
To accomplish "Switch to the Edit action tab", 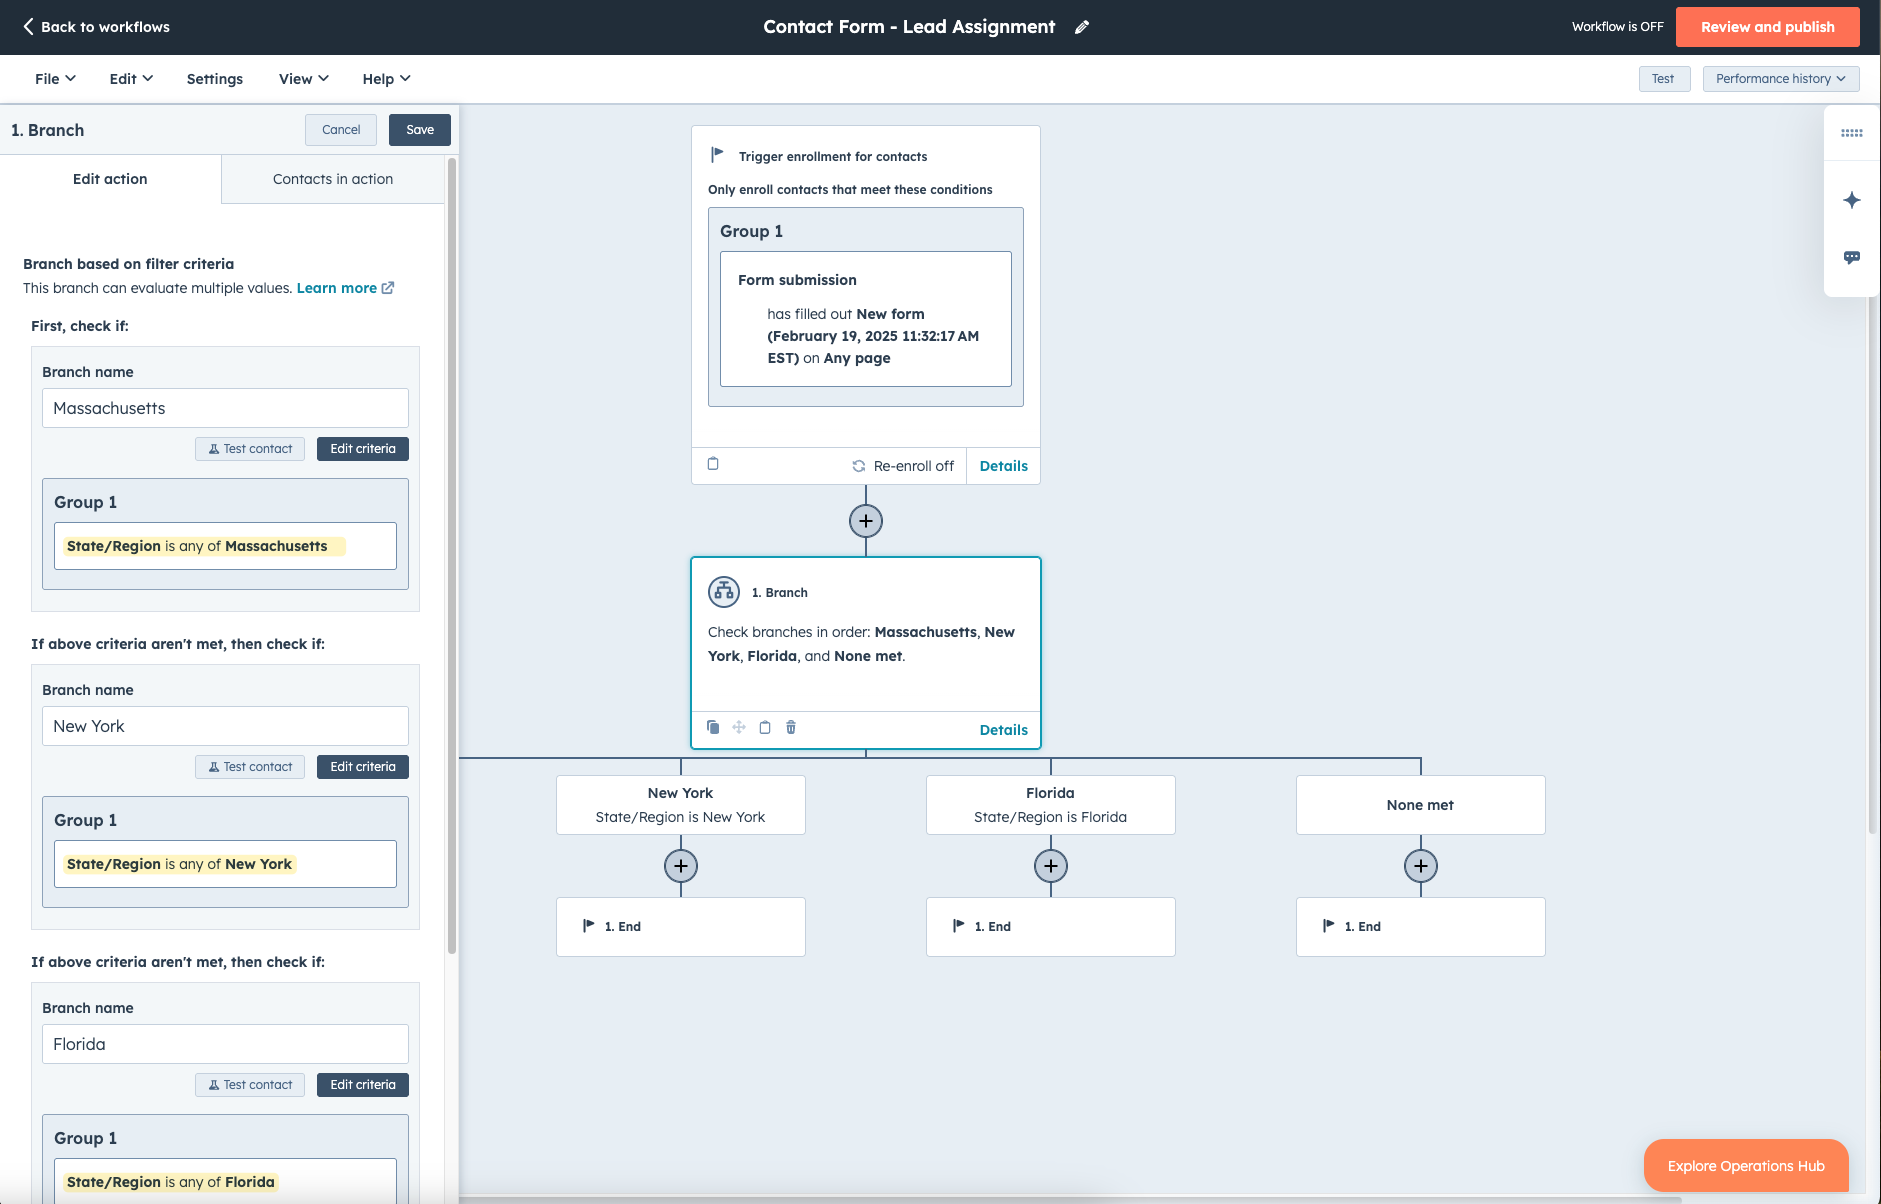I will (x=110, y=179).
